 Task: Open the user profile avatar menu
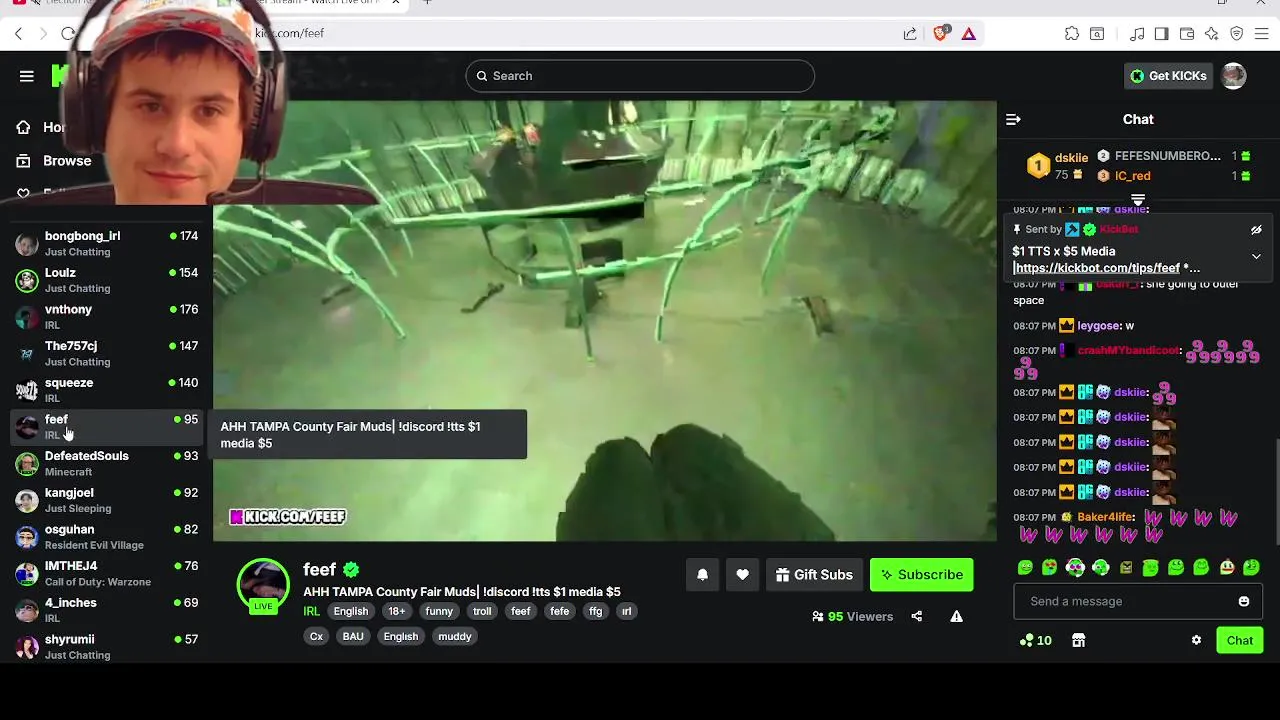tap(1234, 76)
